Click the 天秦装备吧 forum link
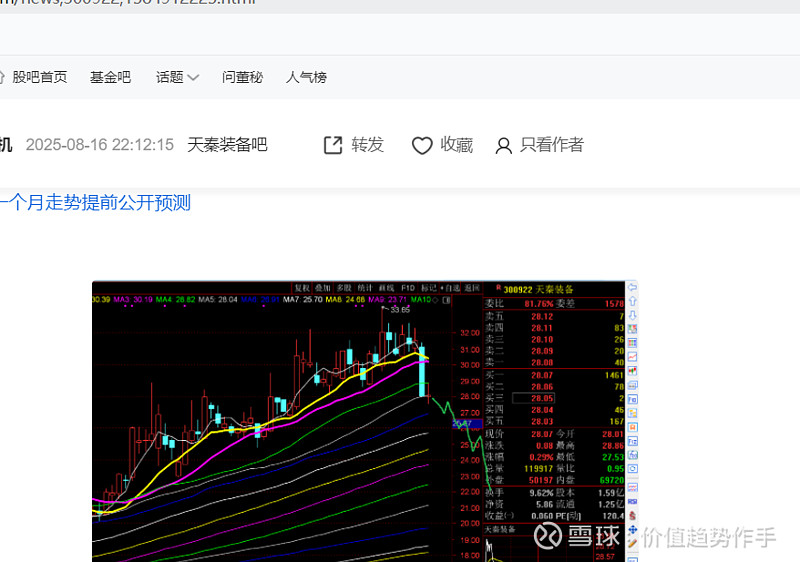 click(227, 145)
